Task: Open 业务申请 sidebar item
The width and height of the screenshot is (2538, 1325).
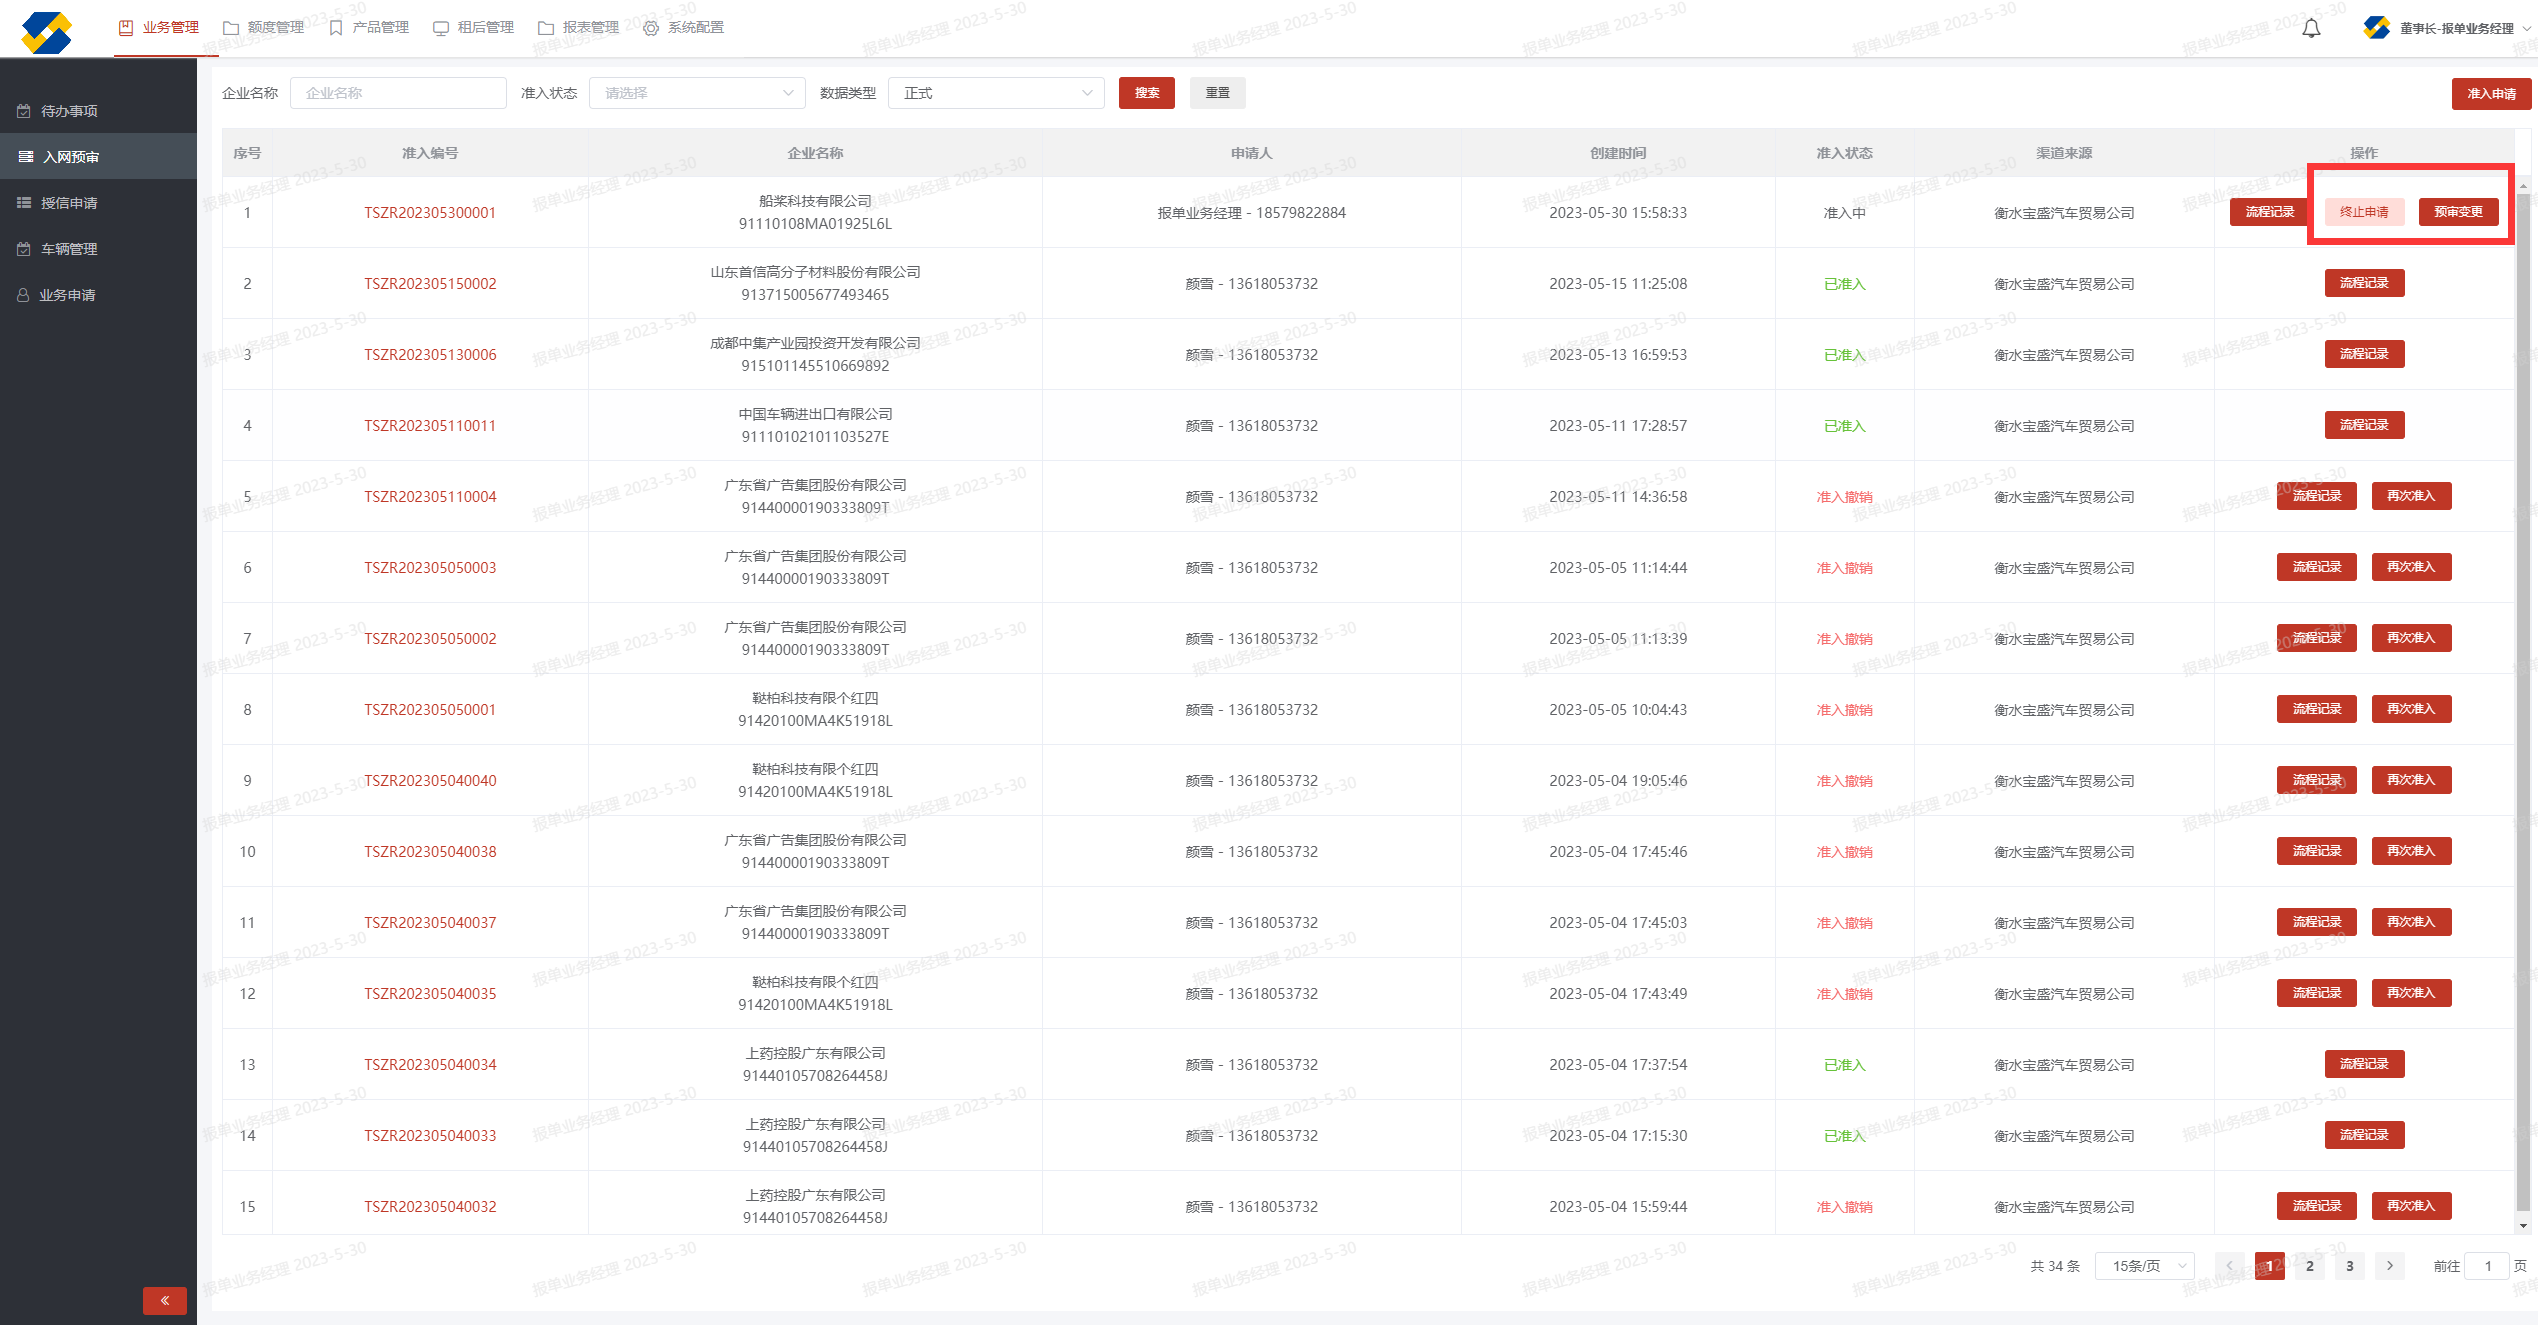Action: pos(67,295)
